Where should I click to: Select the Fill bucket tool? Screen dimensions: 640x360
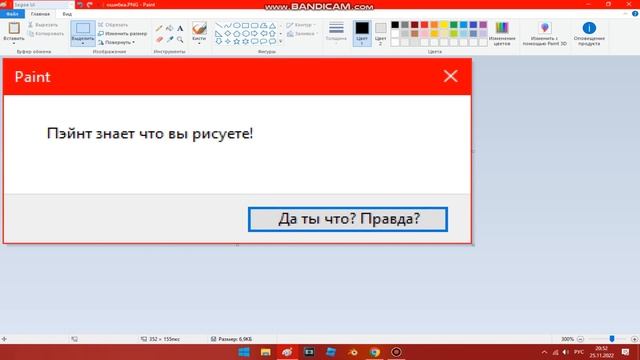click(169, 28)
